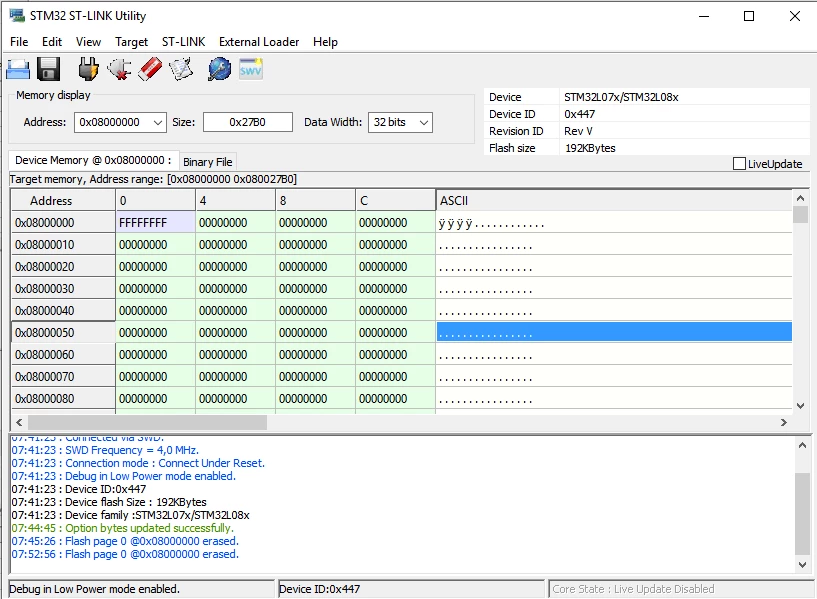Screen dimensions: 817x599
Task: Click the Flash size value 192KBytes
Action: (x=590, y=148)
